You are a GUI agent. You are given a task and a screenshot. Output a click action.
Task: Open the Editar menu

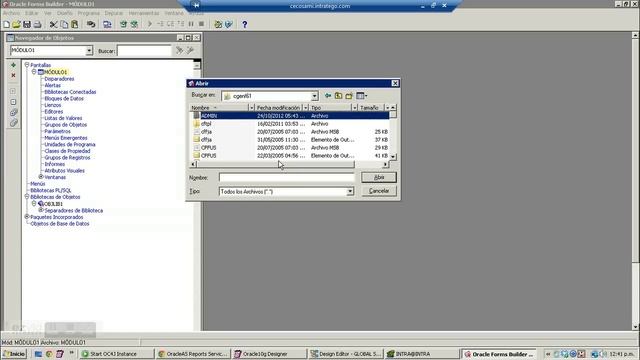31,13
